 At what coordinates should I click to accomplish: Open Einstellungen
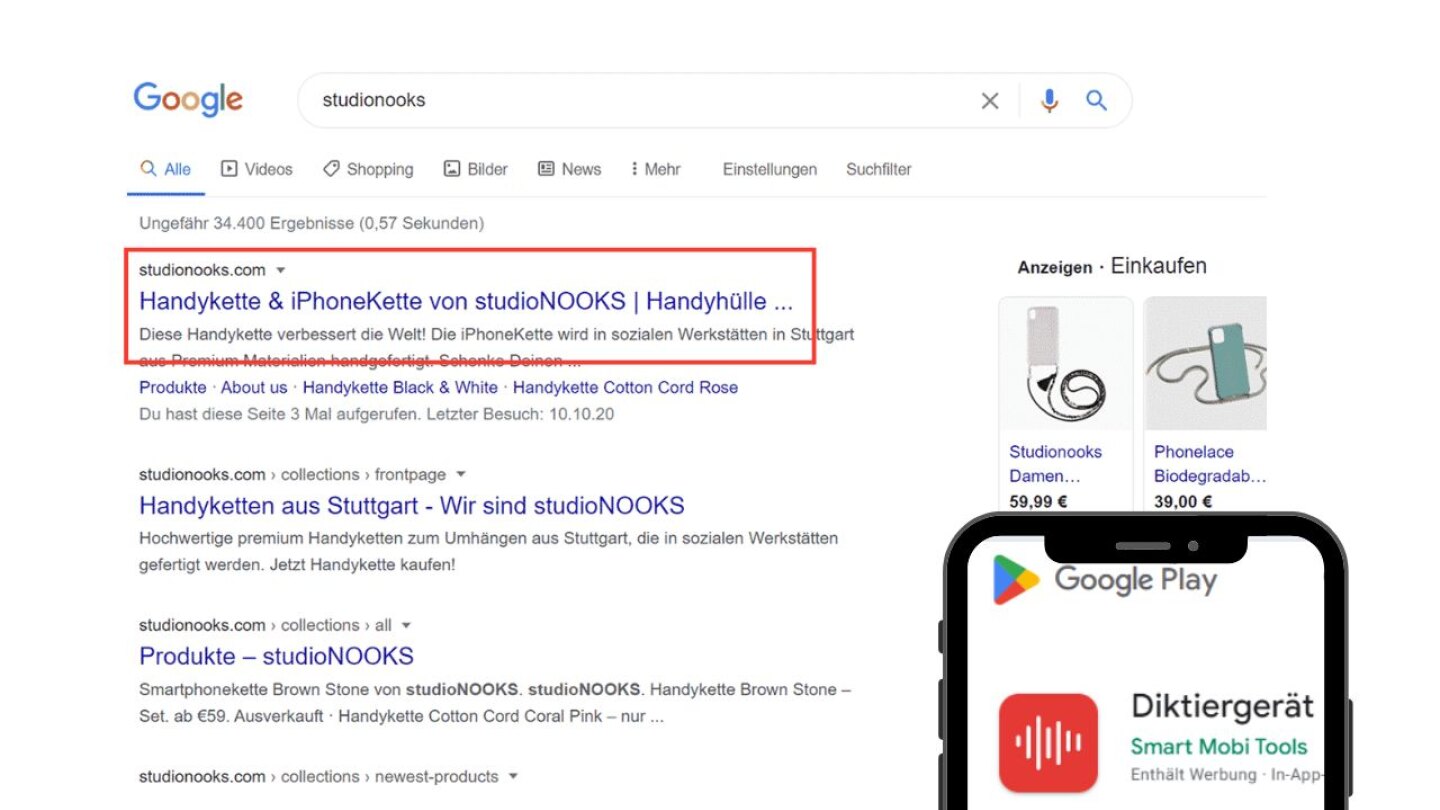770,169
